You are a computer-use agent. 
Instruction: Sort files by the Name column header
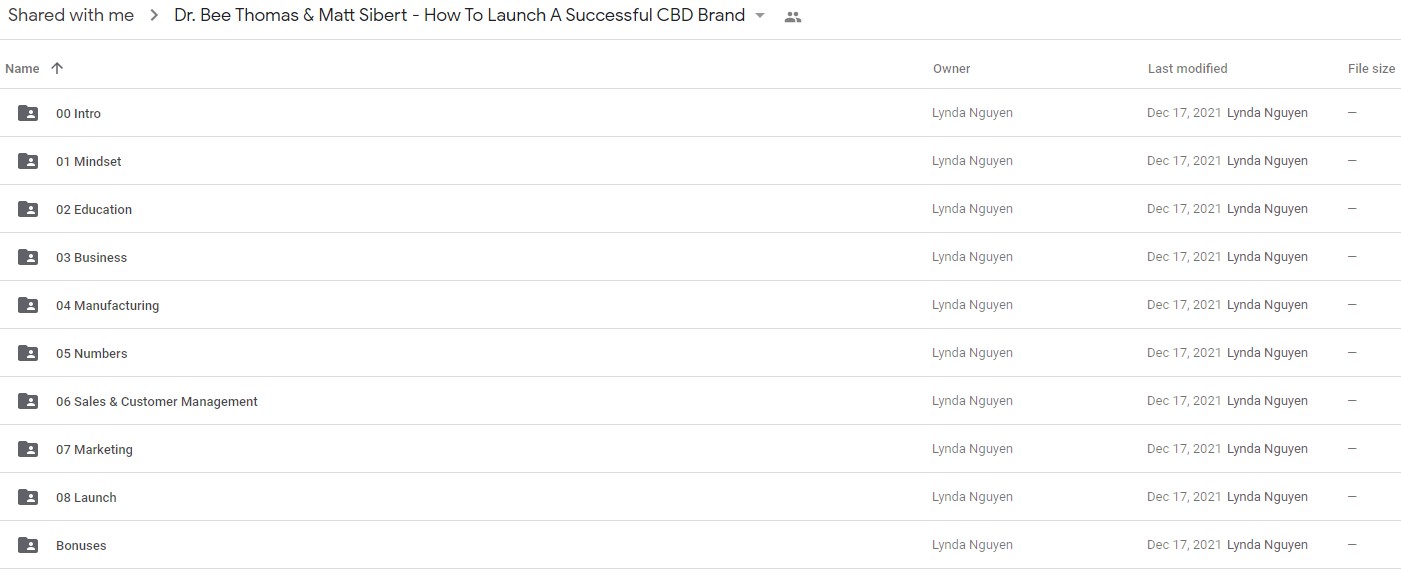pyautogui.click(x=22, y=69)
